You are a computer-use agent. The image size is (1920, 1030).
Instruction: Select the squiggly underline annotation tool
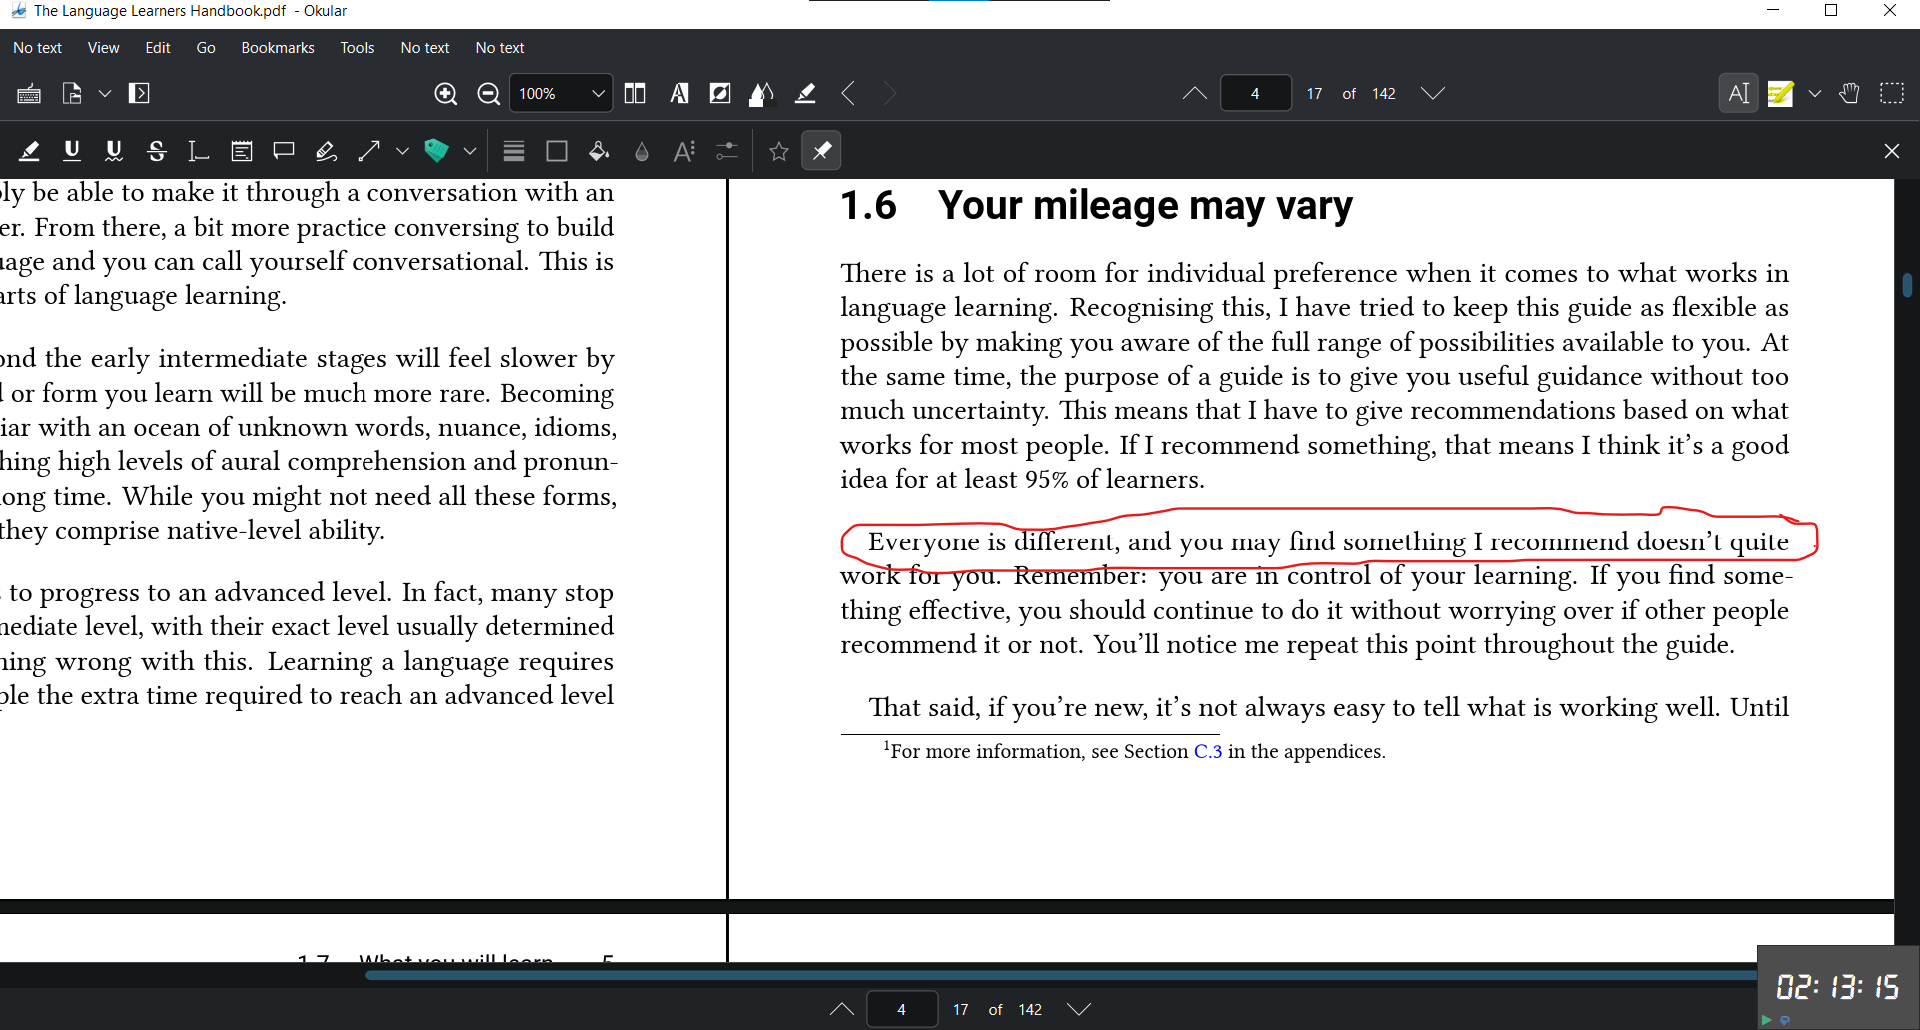point(114,151)
